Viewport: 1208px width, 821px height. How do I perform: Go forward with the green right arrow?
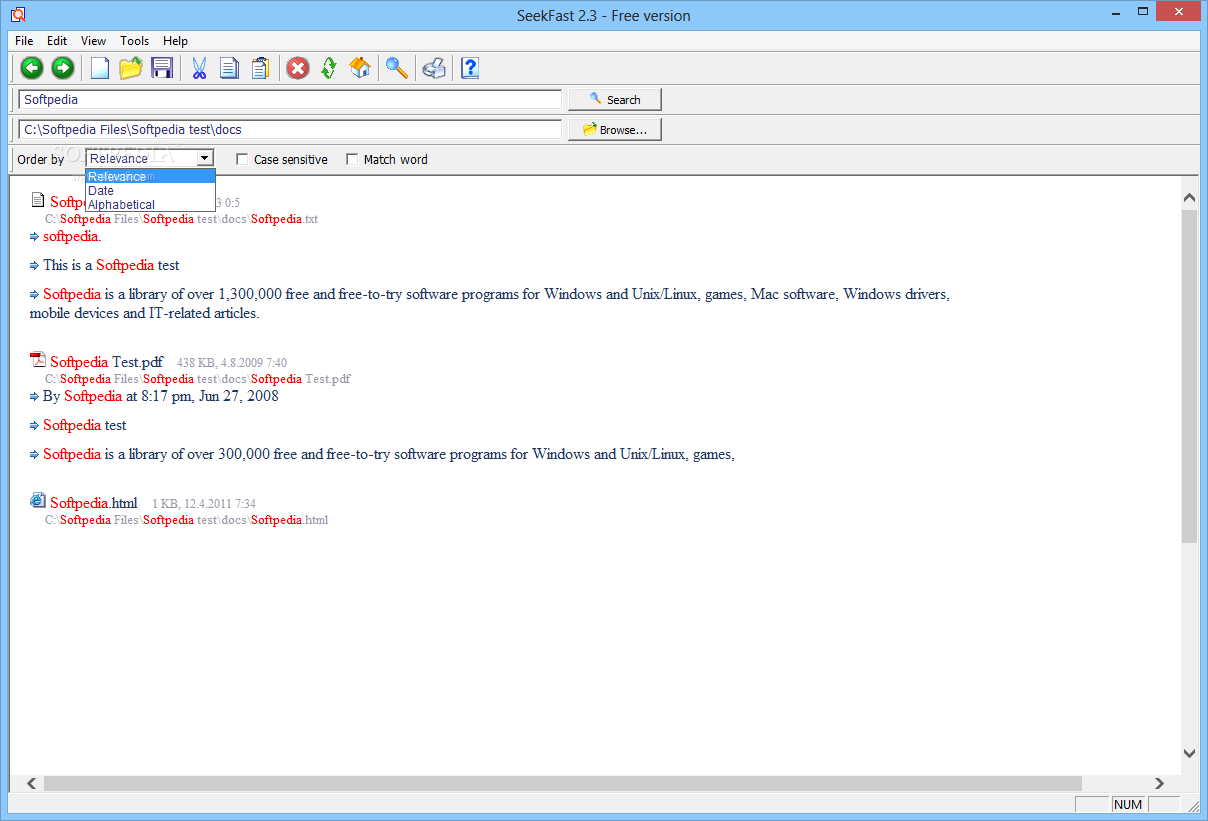coord(63,68)
